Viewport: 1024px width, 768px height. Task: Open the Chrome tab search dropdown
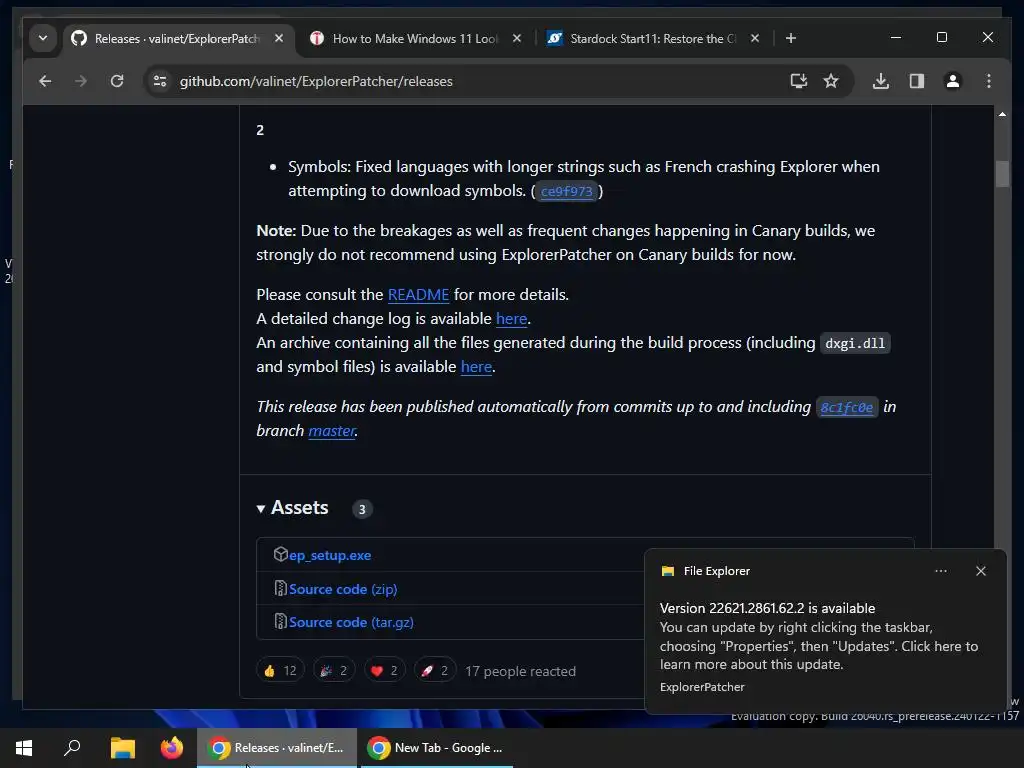43,38
